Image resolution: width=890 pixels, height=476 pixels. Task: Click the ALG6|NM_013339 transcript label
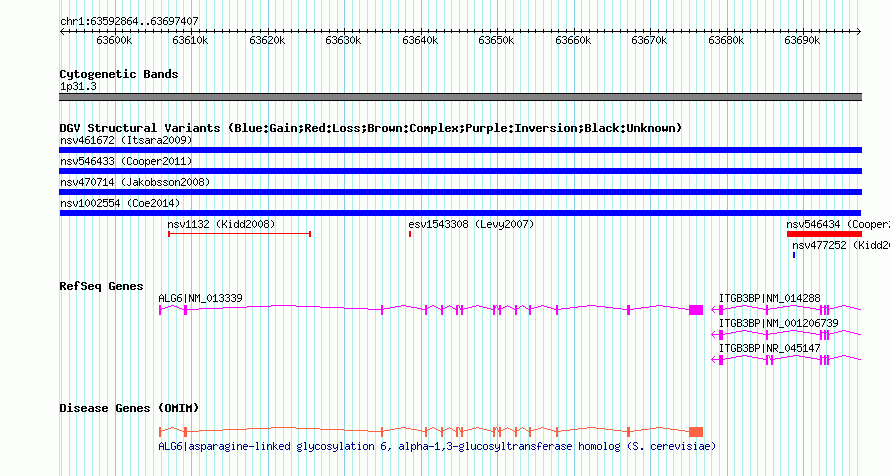click(x=200, y=298)
